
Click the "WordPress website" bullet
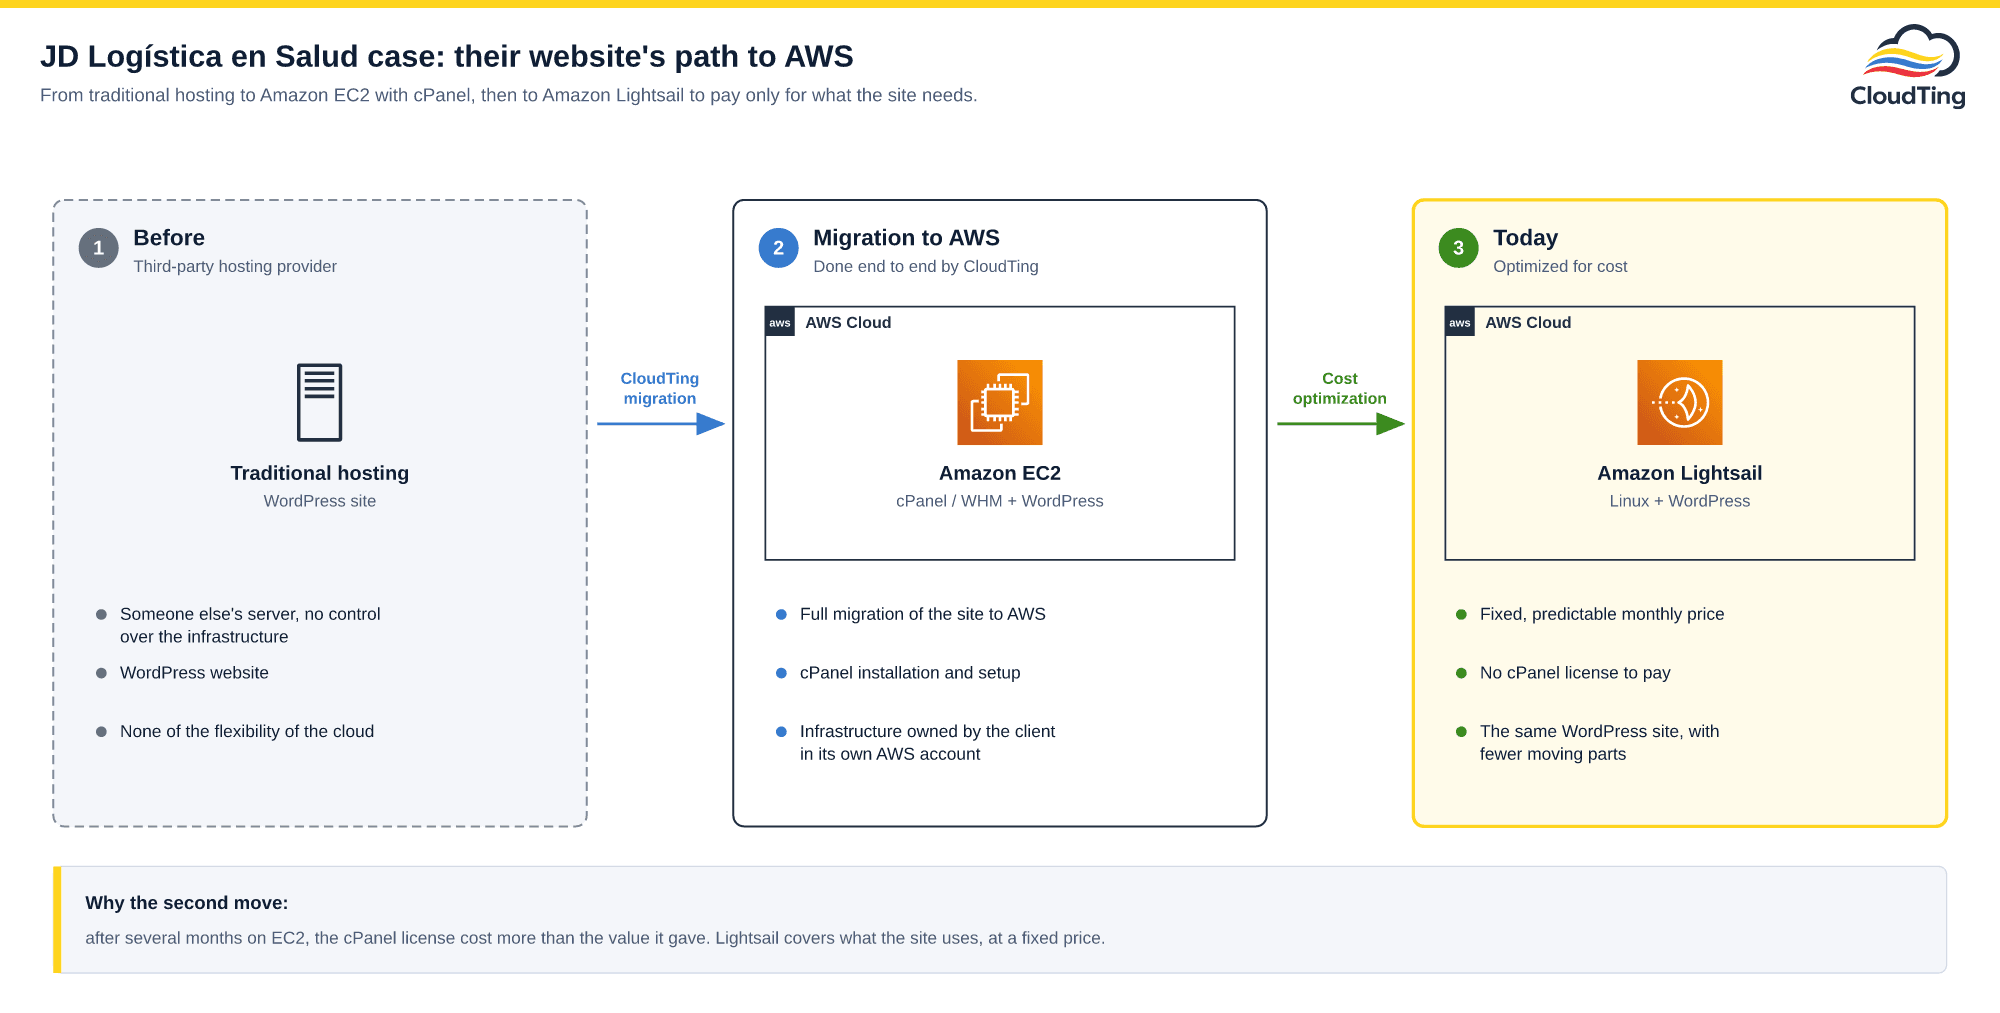pyautogui.click(x=194, y=673)
